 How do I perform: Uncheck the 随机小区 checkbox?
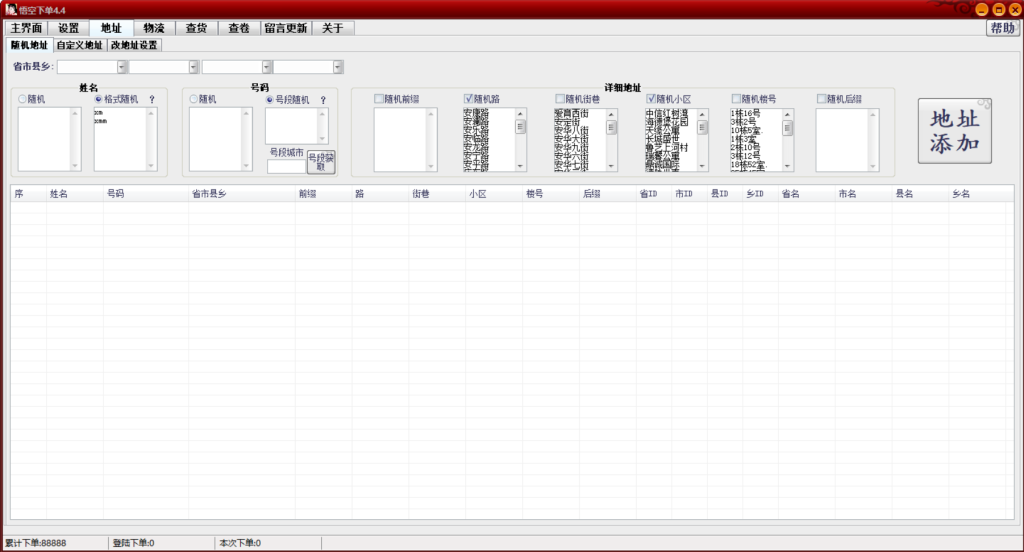pos(651,98)
